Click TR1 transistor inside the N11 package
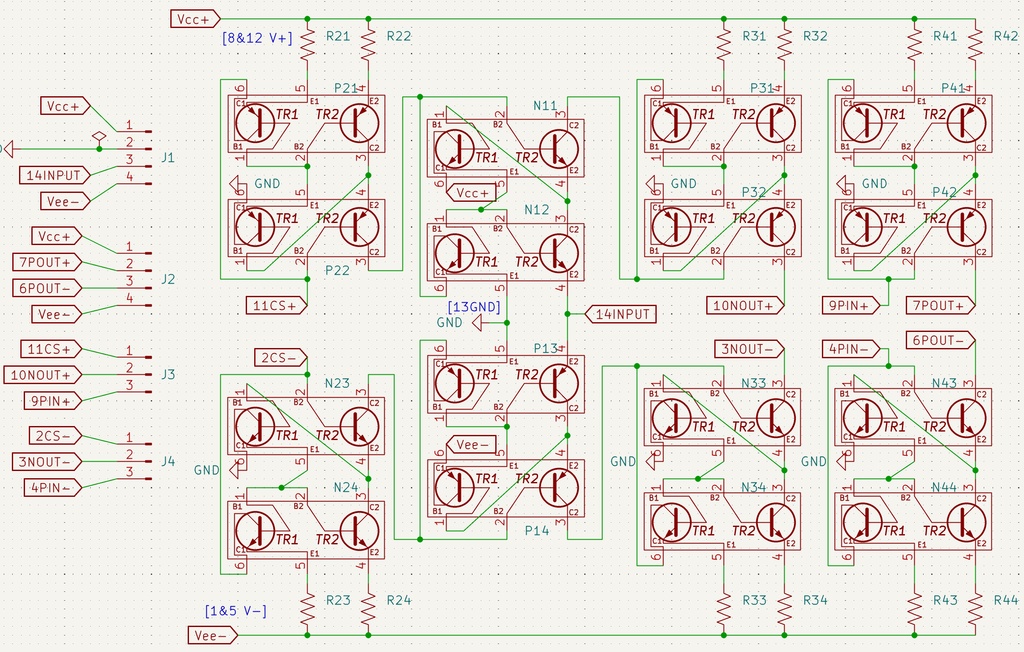The height and width of the screenshot is (652, 1024). [x=455, y=149]
